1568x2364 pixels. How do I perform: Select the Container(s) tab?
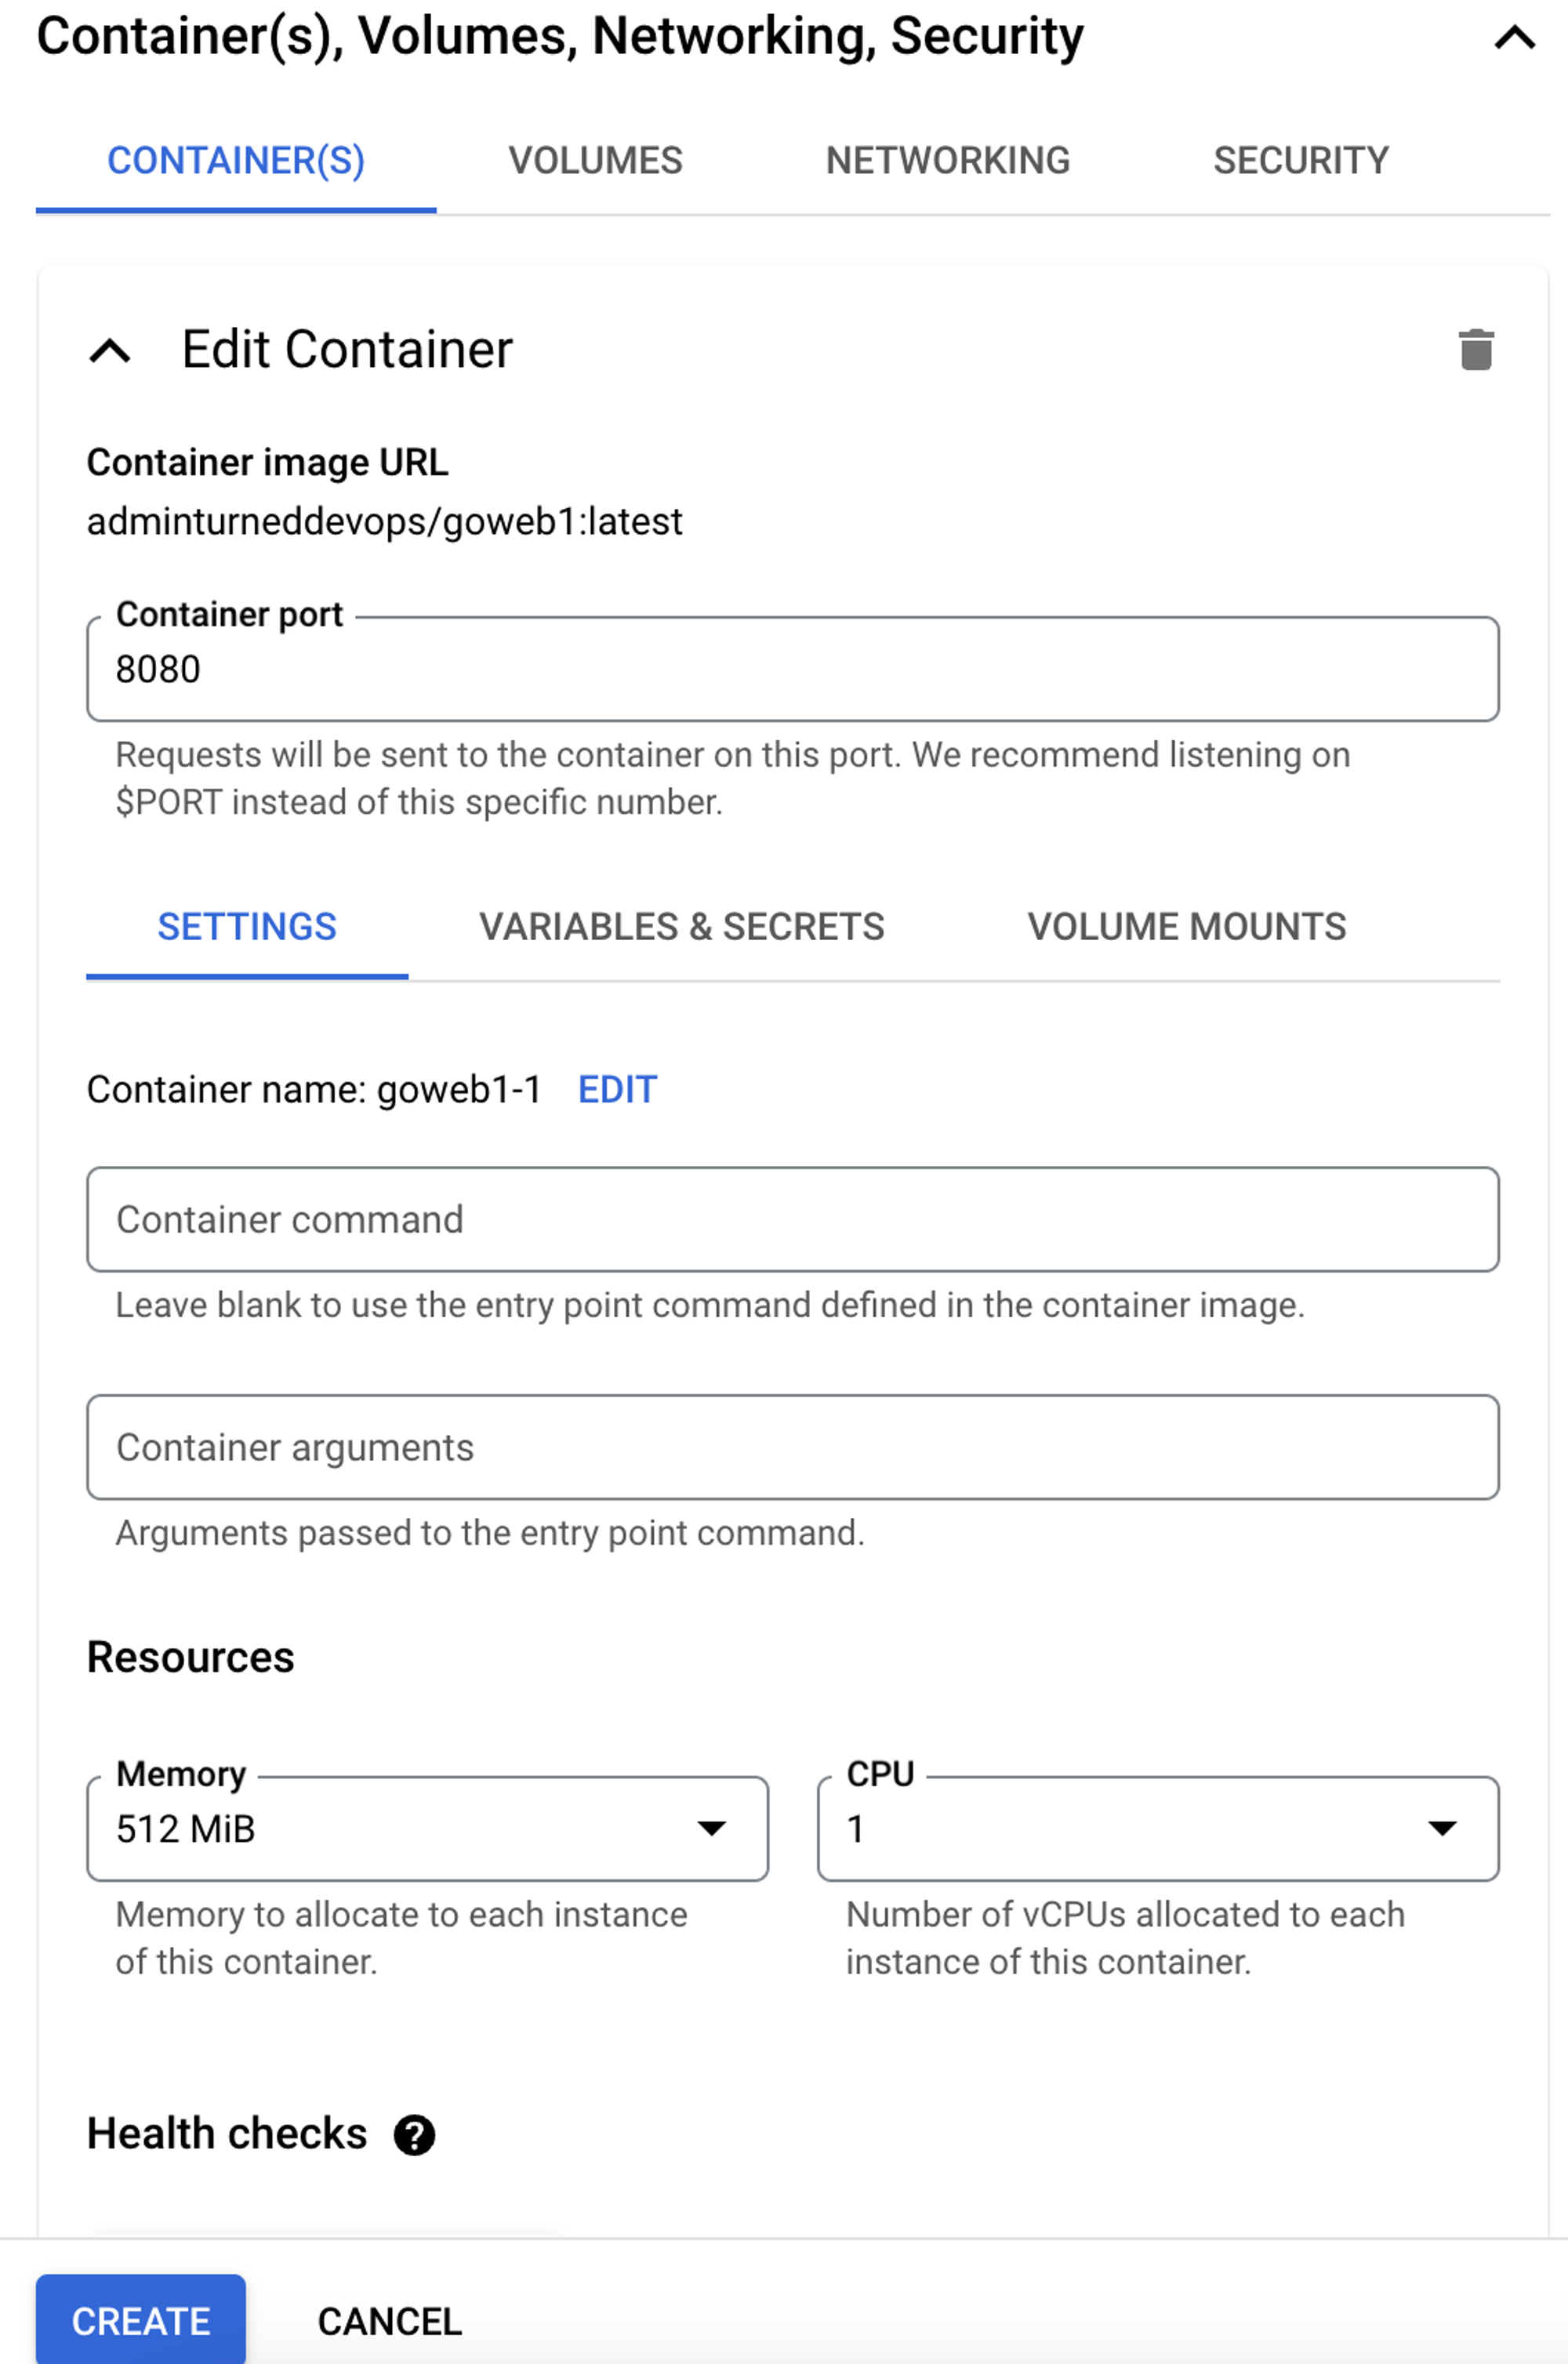(x=236, y=161)
